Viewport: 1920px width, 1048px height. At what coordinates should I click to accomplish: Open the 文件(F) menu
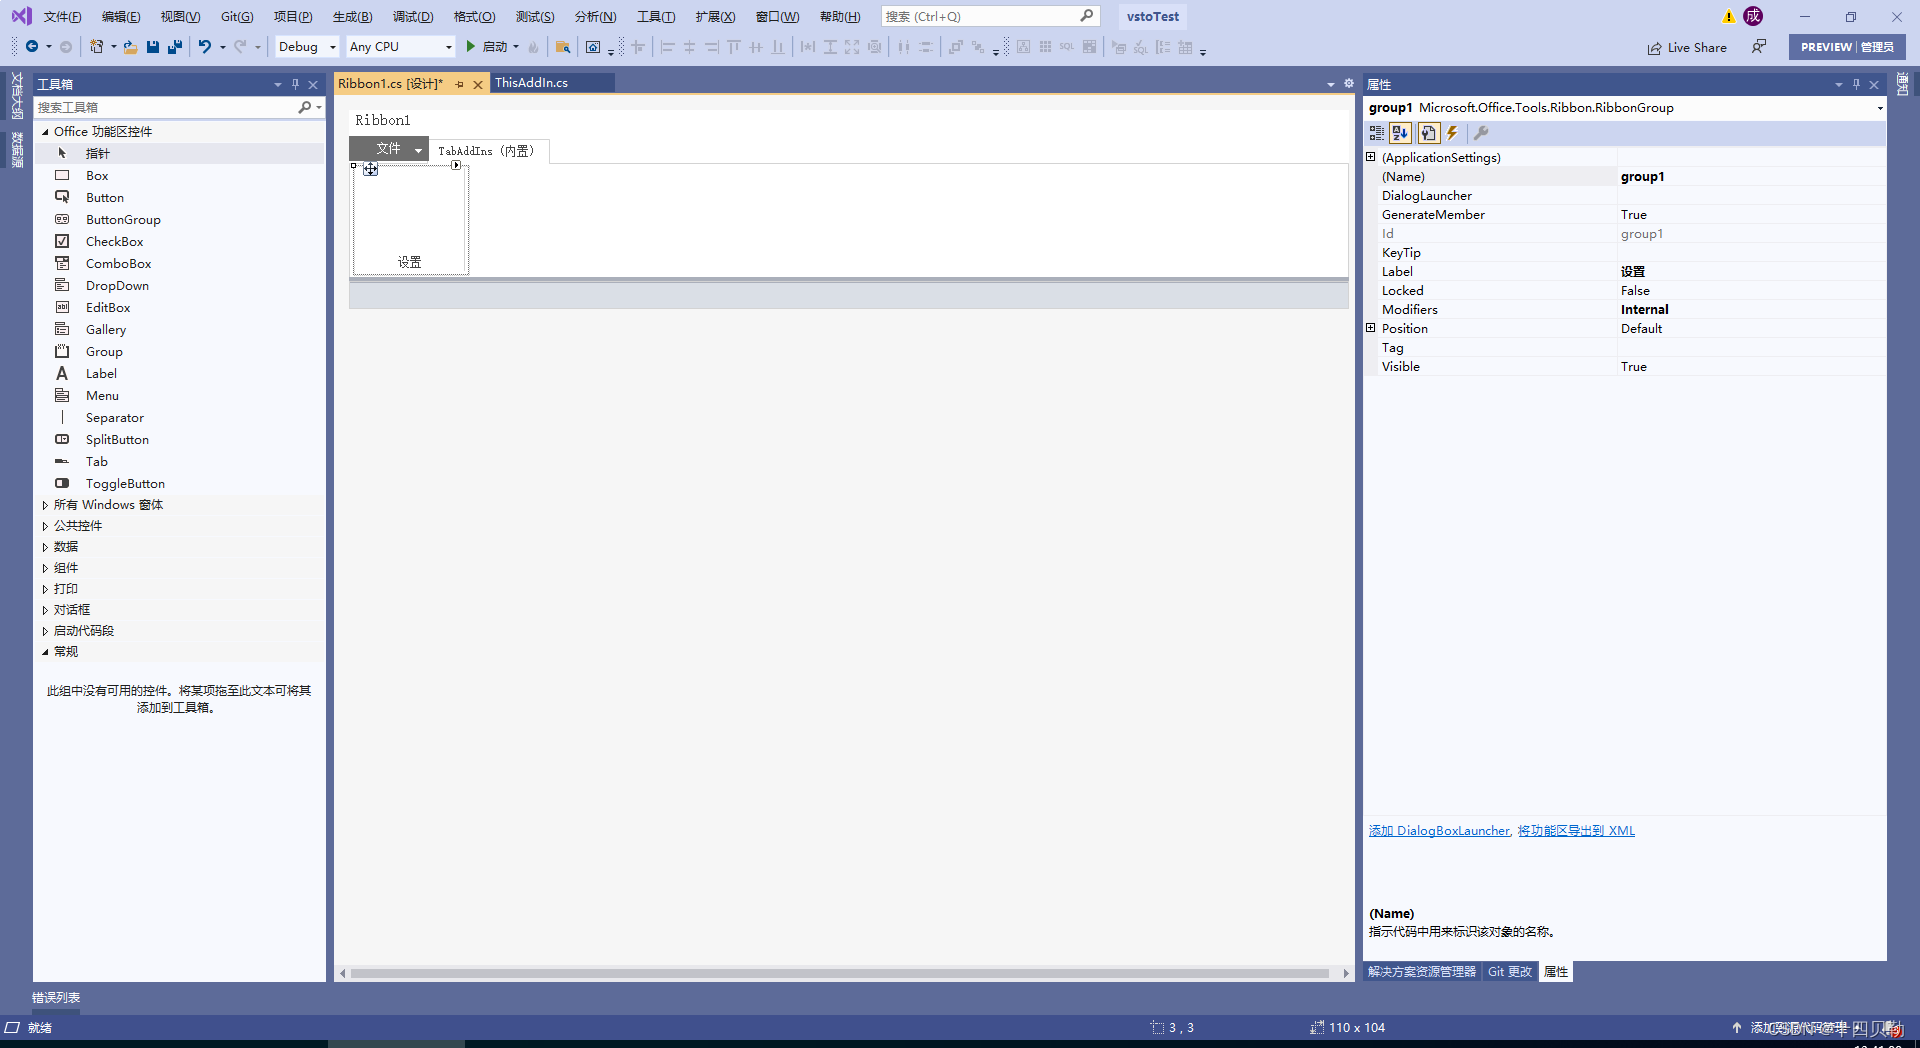62,17
